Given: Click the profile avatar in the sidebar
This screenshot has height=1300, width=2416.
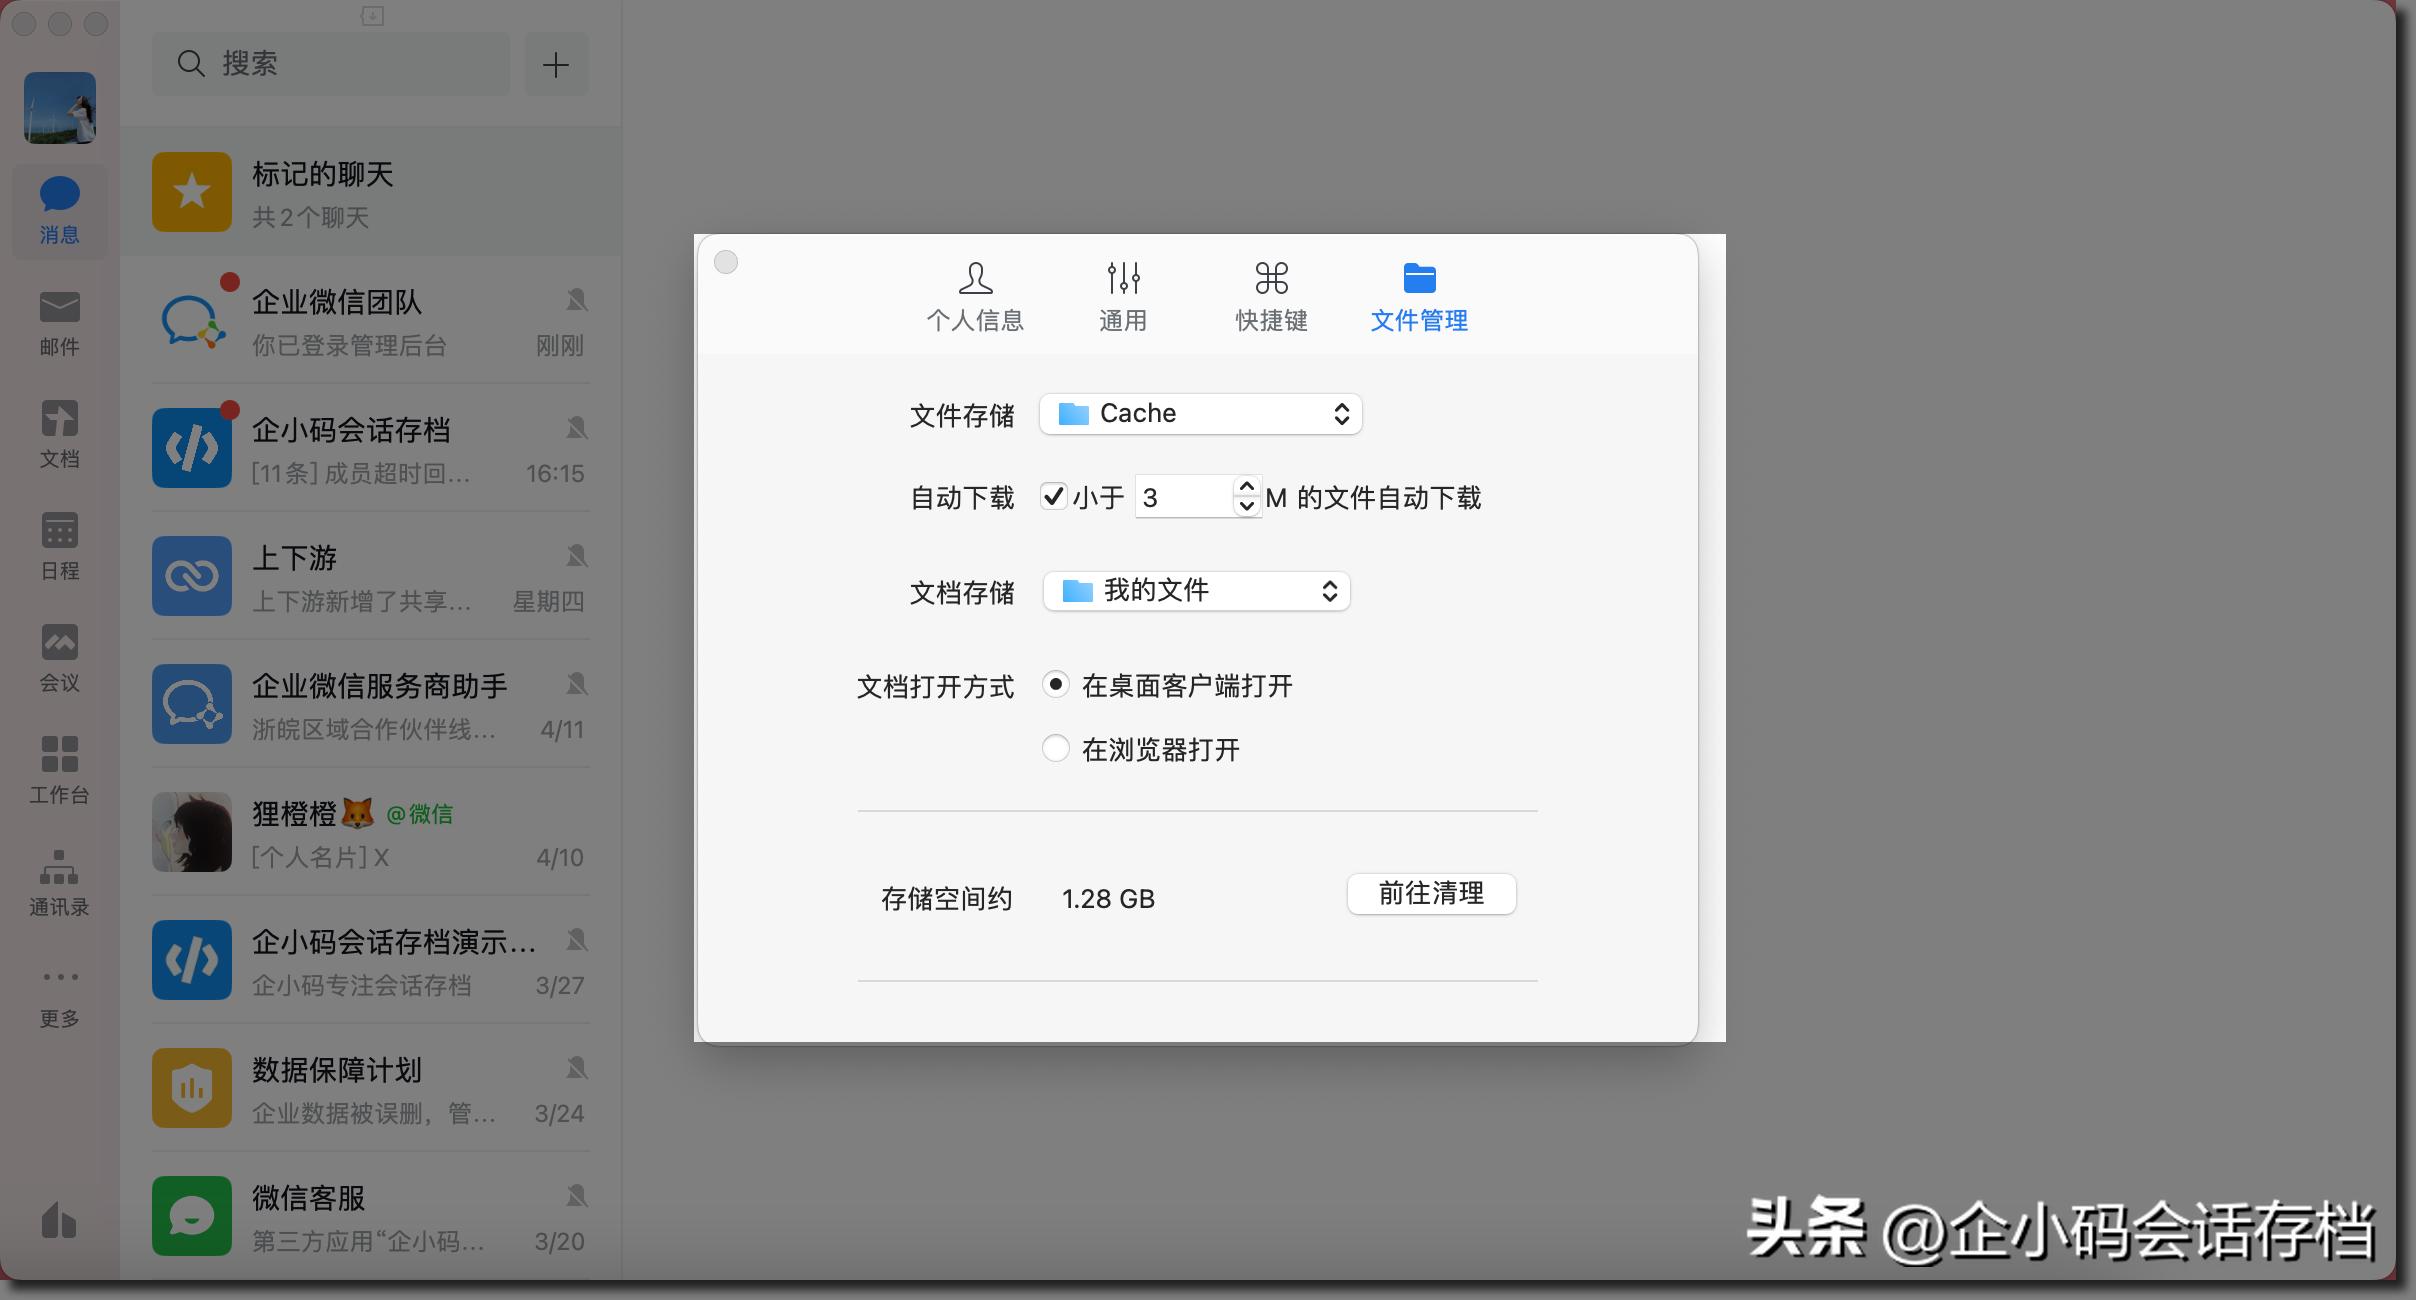Looking at the screenshot, I should coord(59,107).
